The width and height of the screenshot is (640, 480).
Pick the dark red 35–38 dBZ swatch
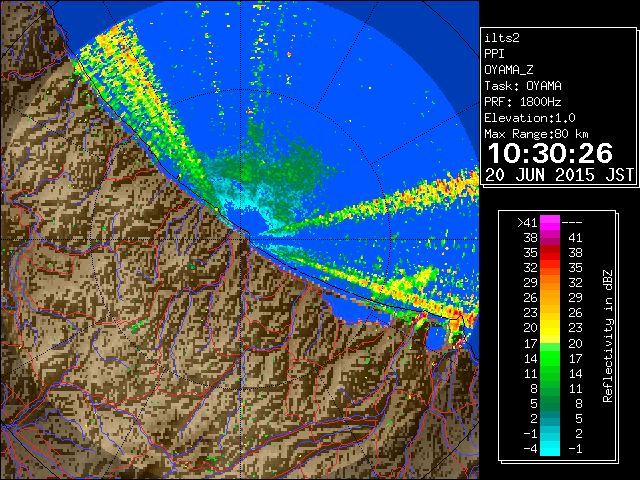[x=550, y=253]
